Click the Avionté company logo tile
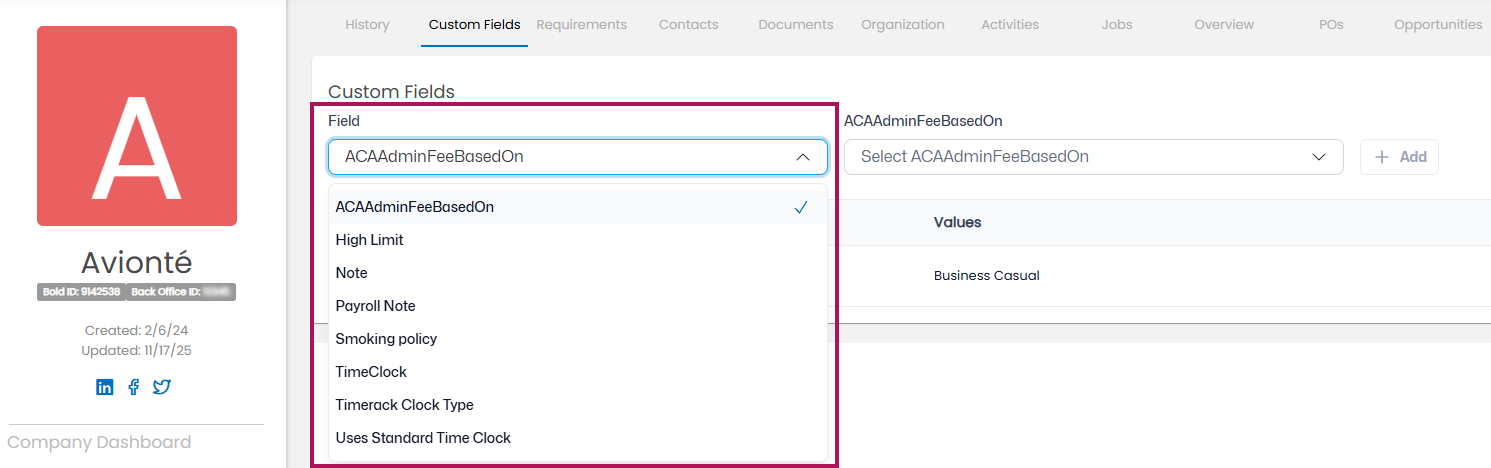Image resolution: width=1491 pixels, height=468 pixels. (x=137, y=126)
